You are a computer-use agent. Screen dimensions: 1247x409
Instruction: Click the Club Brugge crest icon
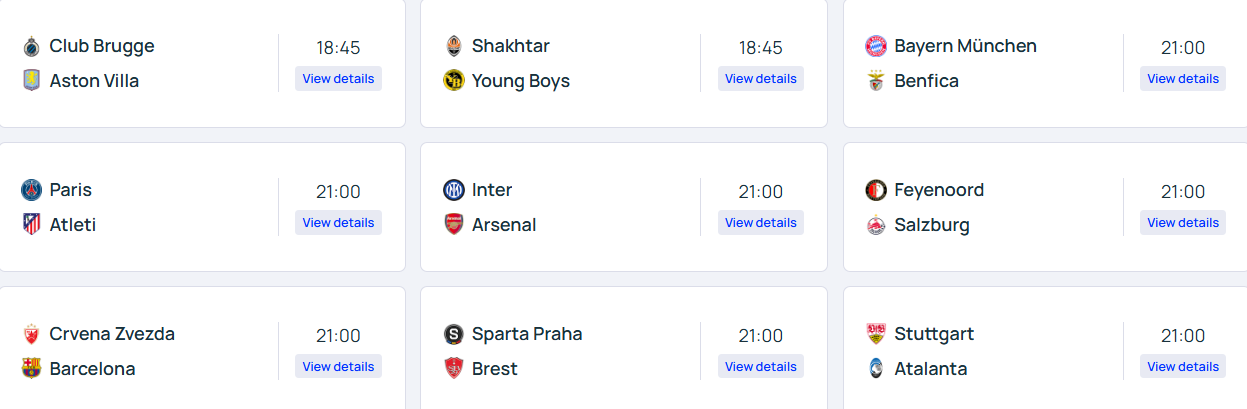31,46
